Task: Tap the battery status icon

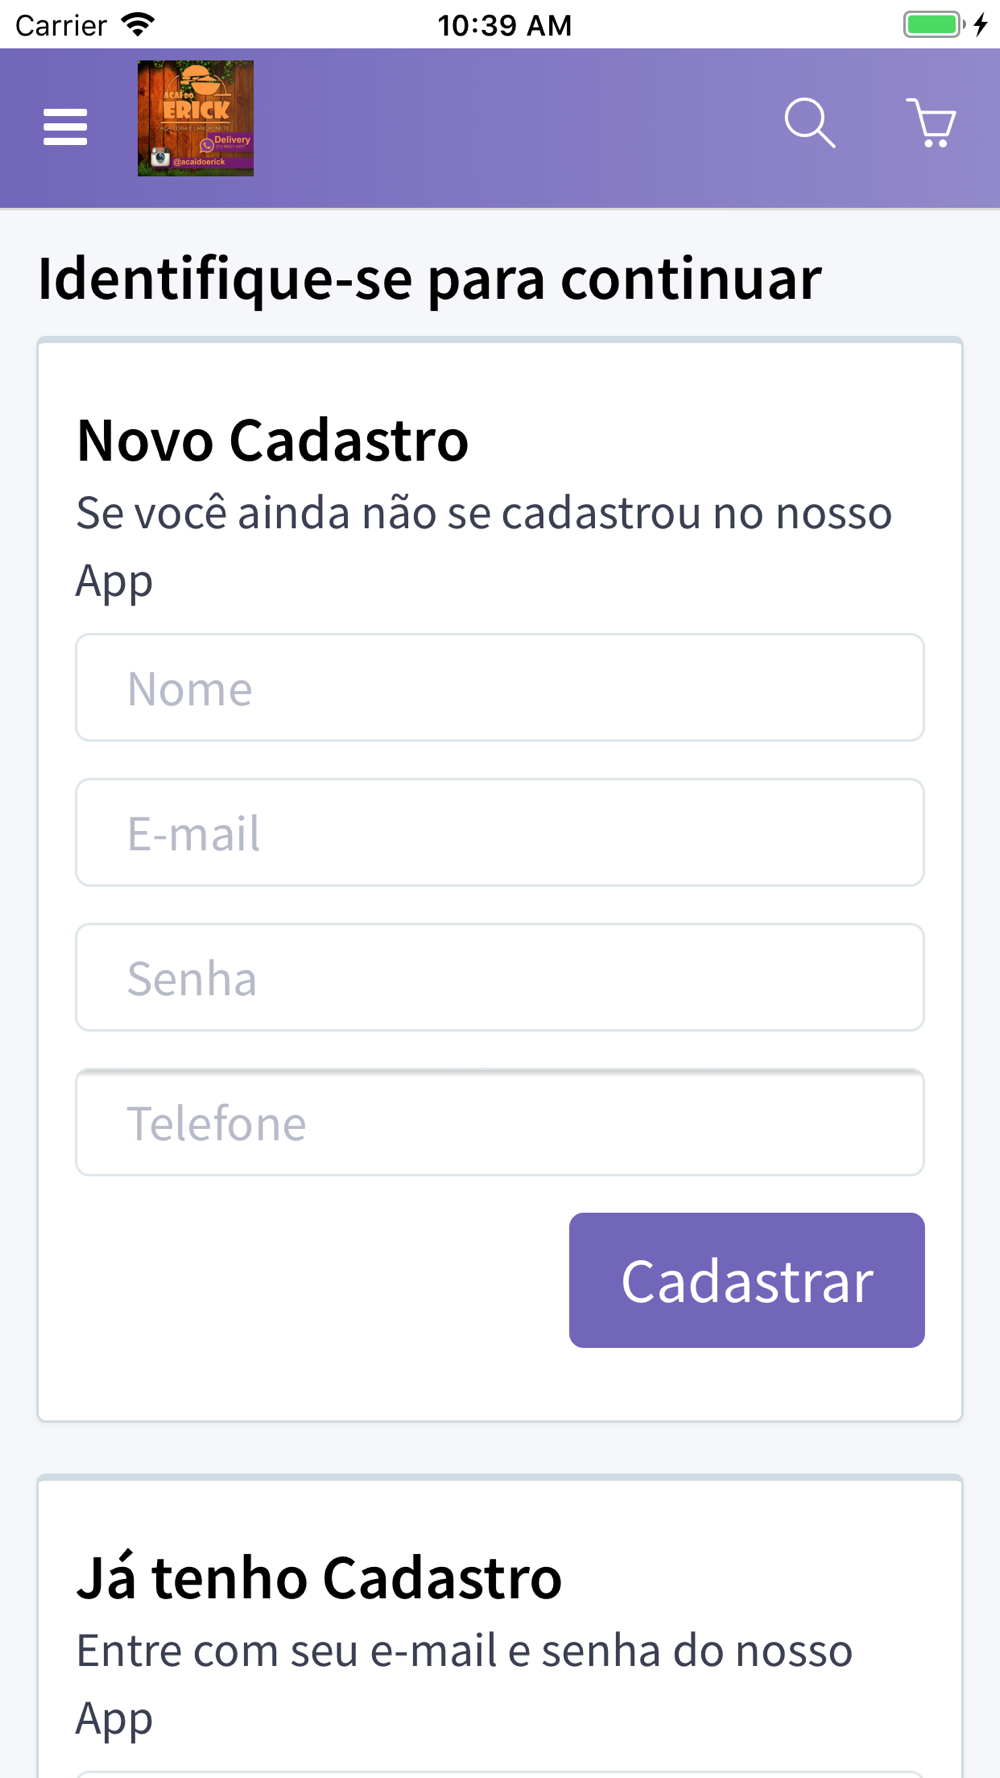Action: (x=934, y=24)
